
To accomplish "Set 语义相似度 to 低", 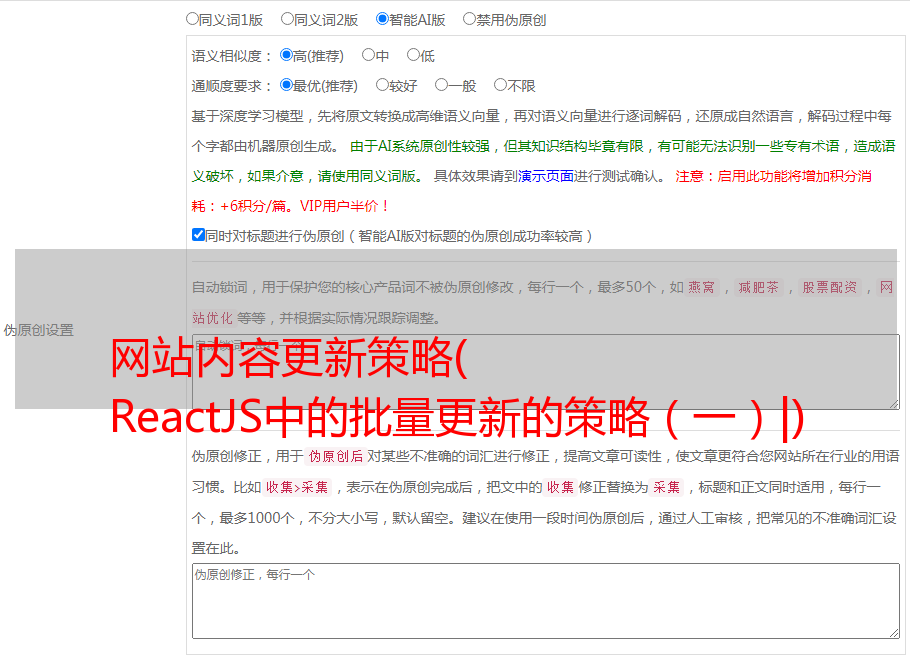I will pyautogui.click(x=413, y=55).
